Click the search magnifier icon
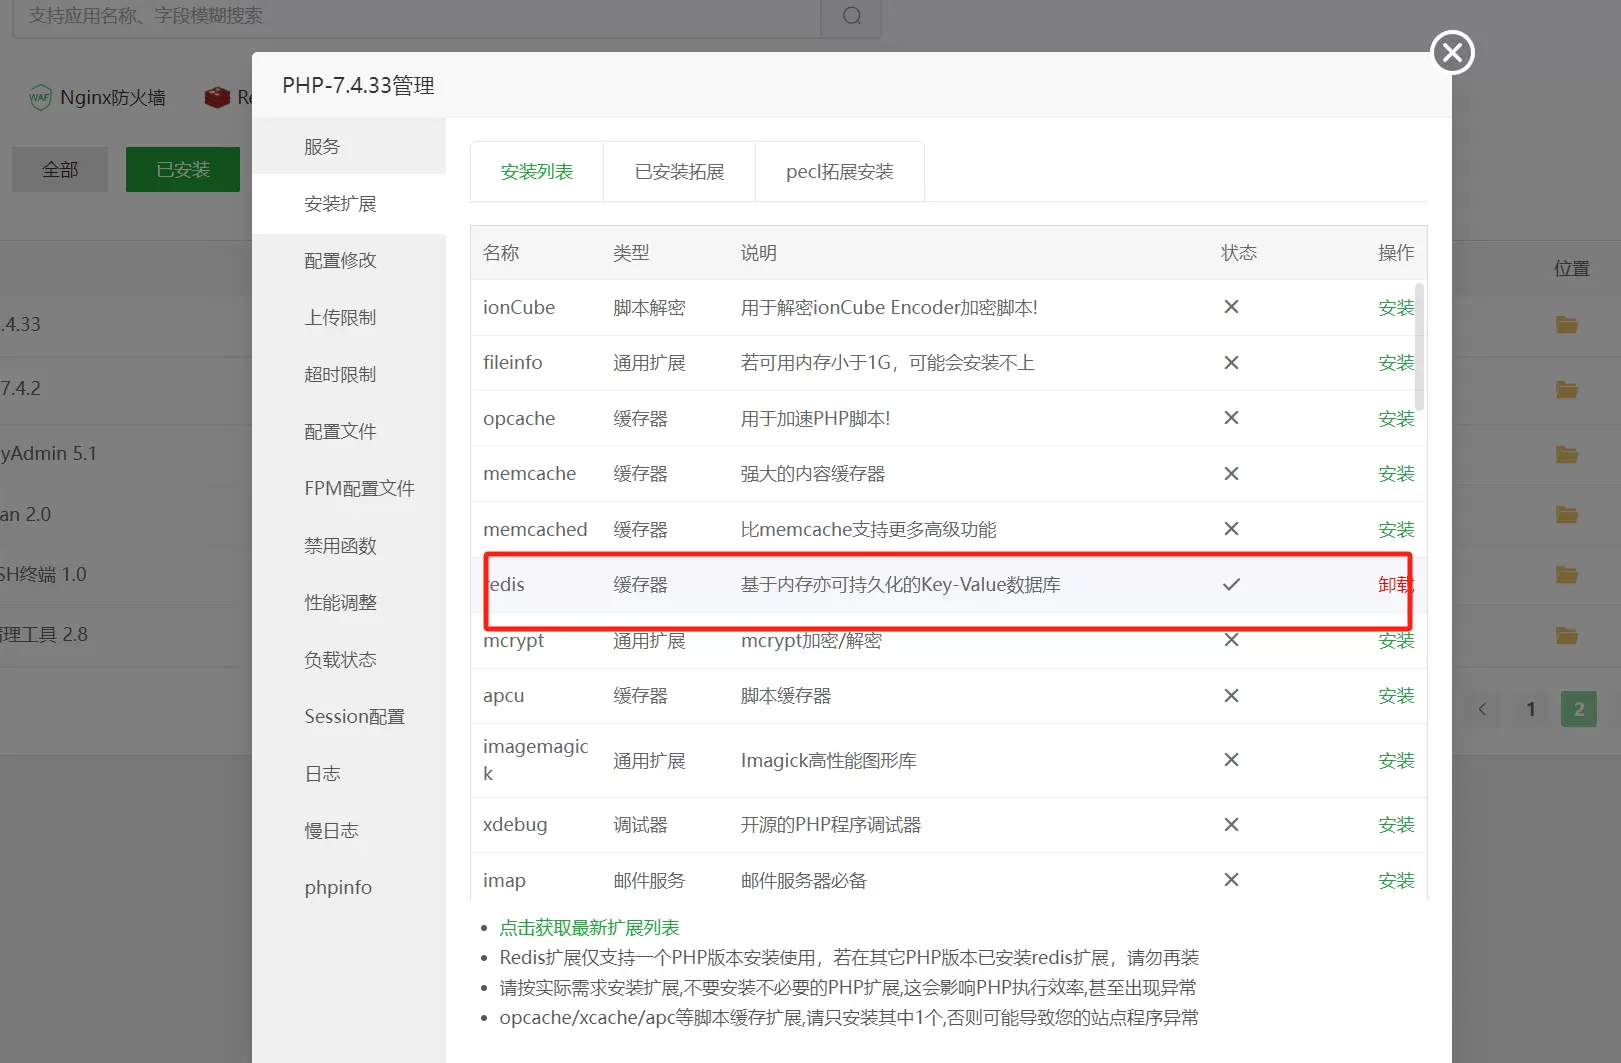The image size is (1621, 1063). pyautogui.click(x=851, y=16)
